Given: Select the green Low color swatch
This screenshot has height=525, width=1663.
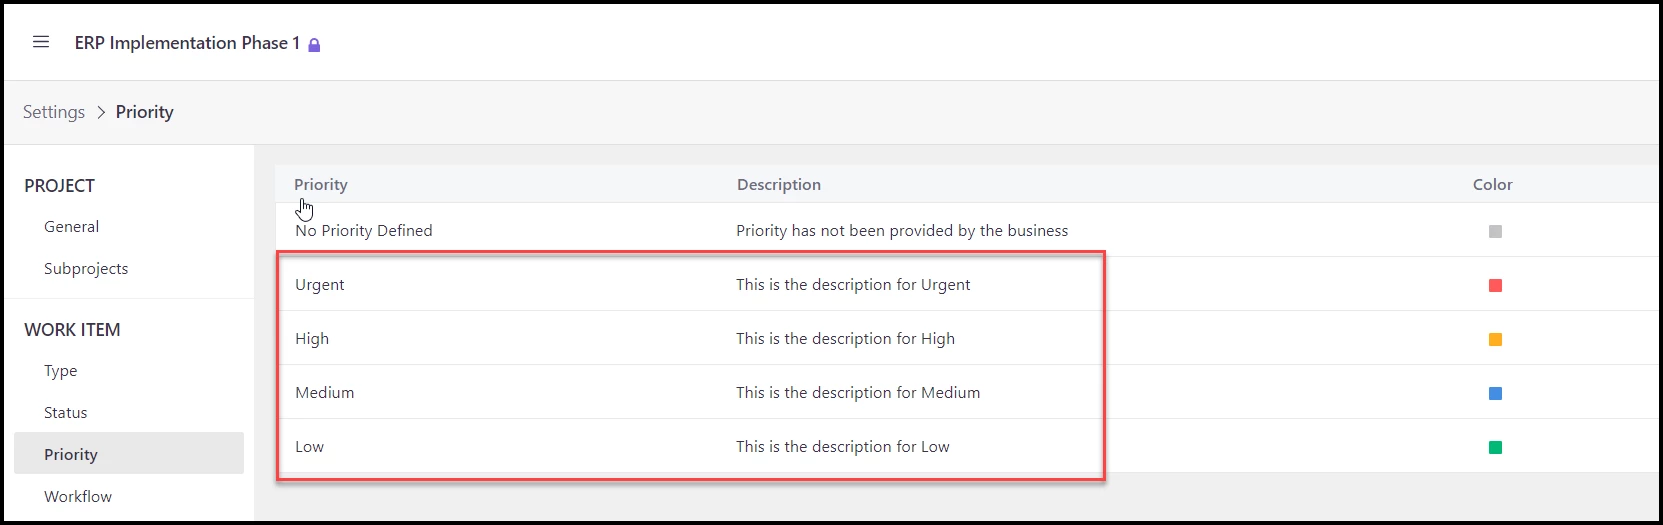Looking at the screenshot, I should point(1495,447).
